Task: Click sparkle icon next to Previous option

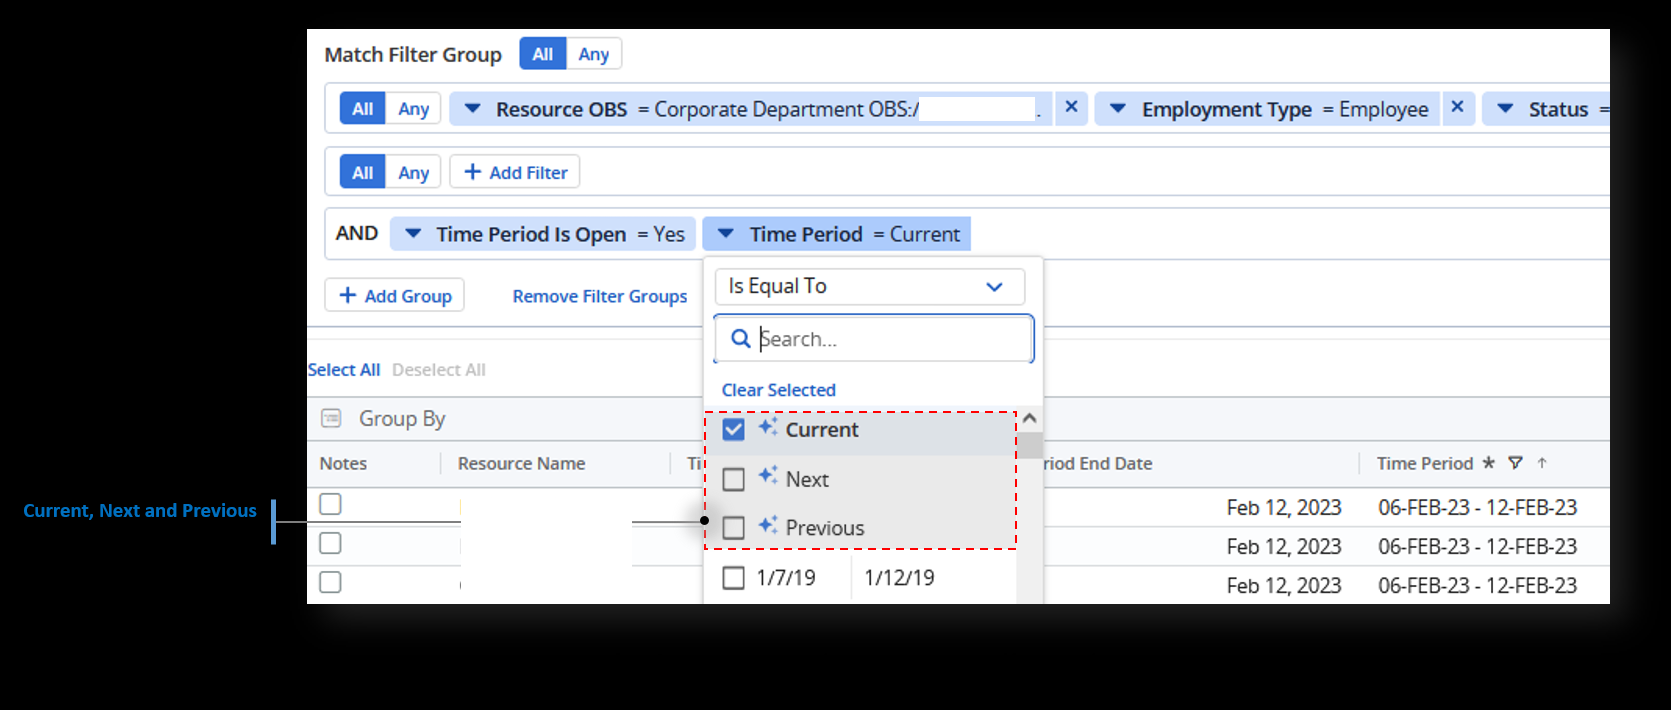Action: (768, 524)
